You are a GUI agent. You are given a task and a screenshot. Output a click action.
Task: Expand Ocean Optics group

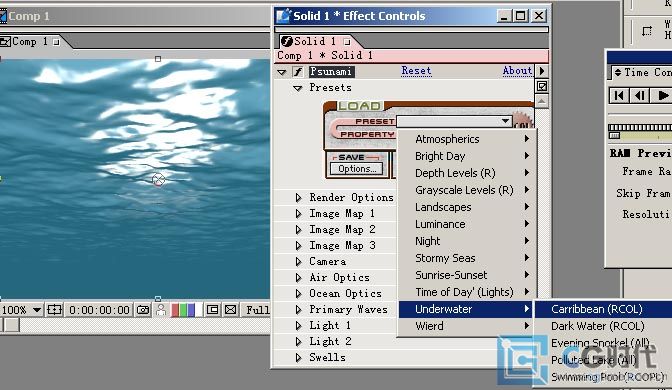tap(298, 294)
